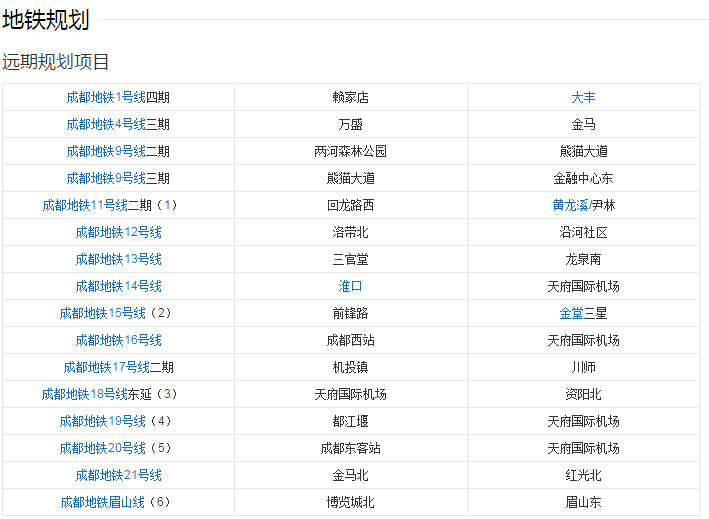Click 成都地铁9号线 link in the 二期 row

point(106,151)
